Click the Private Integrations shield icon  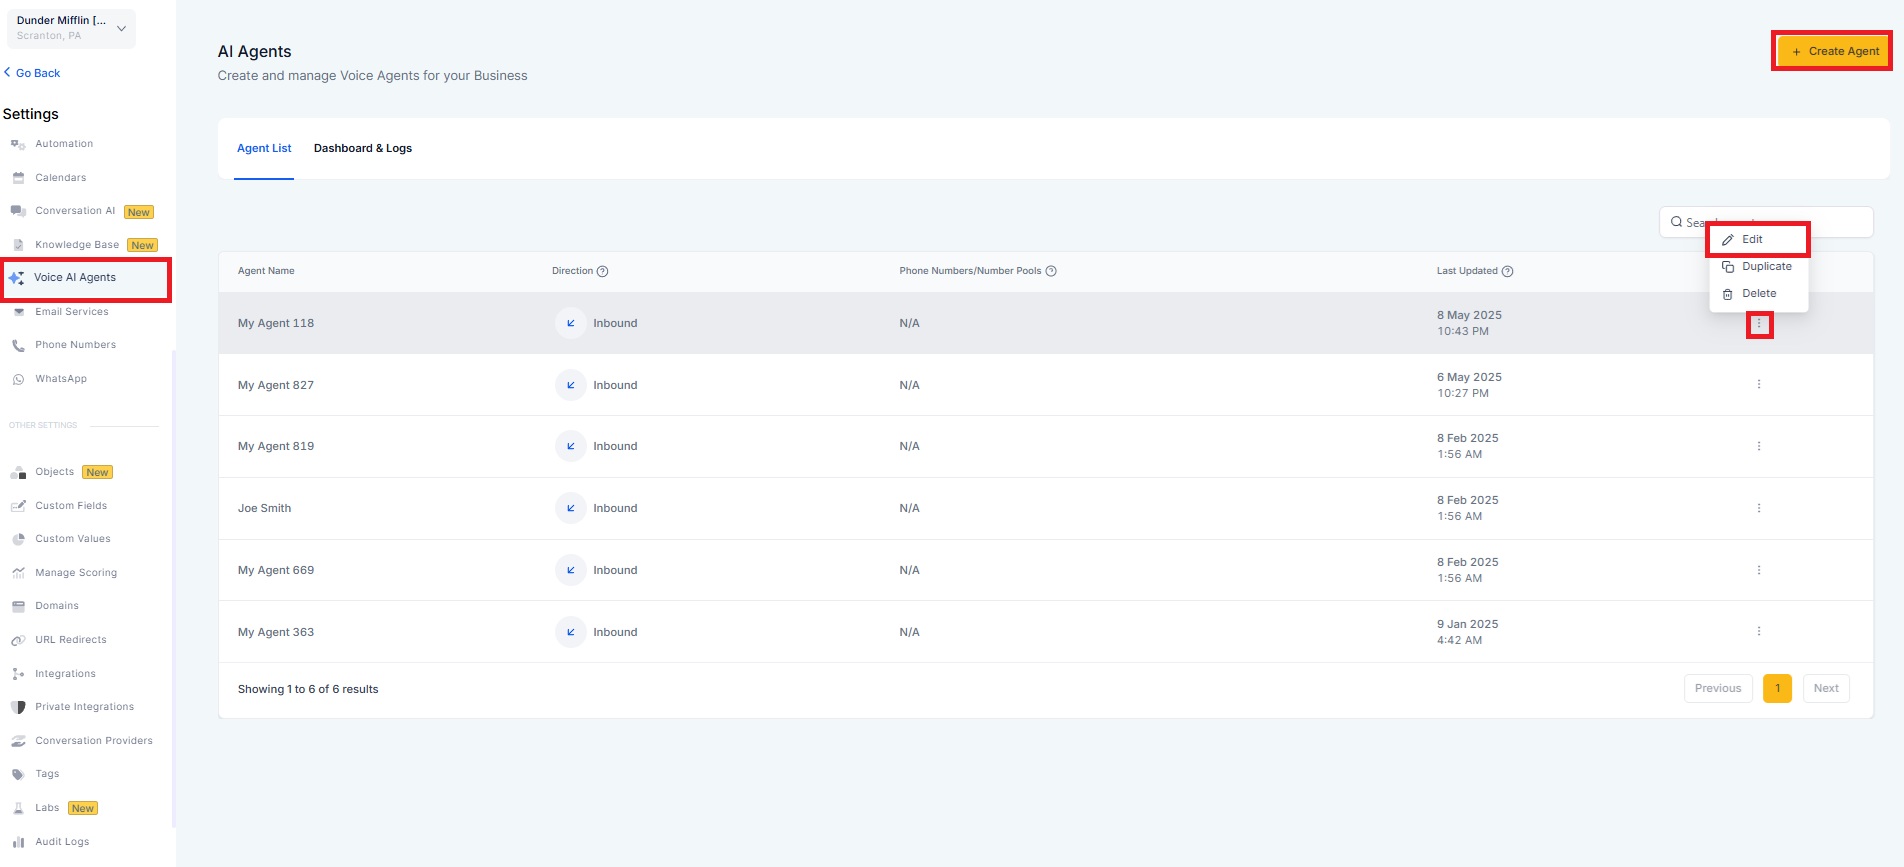(18, 707)
